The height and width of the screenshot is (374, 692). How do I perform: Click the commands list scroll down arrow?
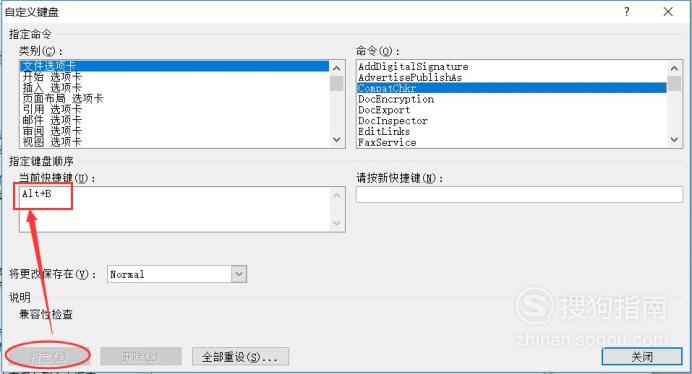pyautogui.click(x=674, y=140)
